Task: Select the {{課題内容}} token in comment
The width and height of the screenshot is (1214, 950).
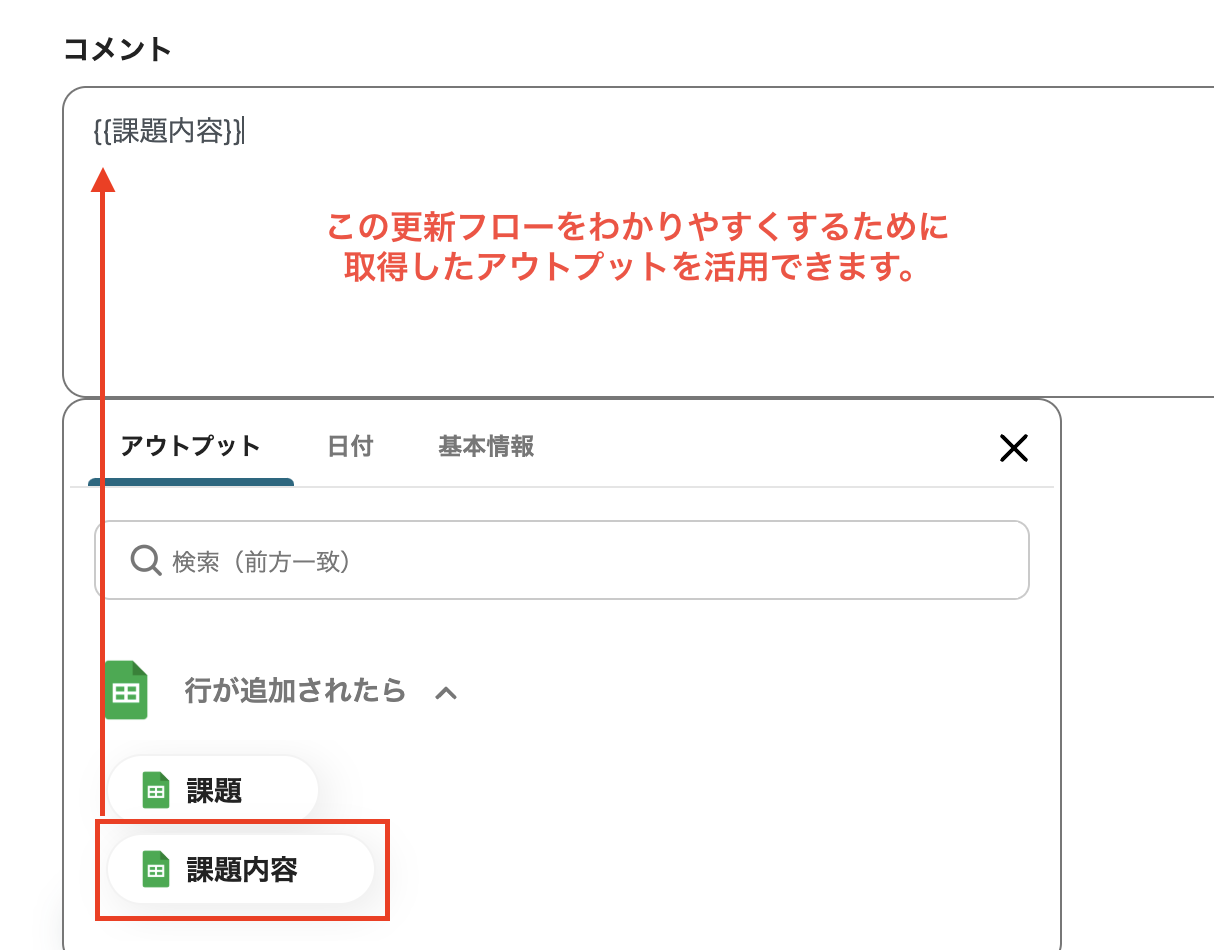Action: click(167, 131)
